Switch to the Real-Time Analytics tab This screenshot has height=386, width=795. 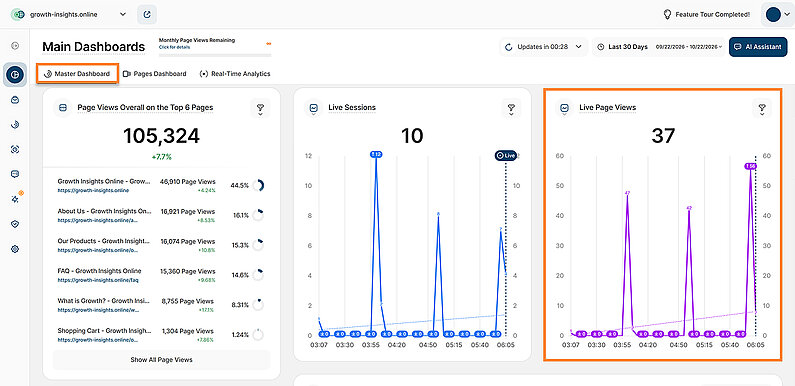[235, 74]
